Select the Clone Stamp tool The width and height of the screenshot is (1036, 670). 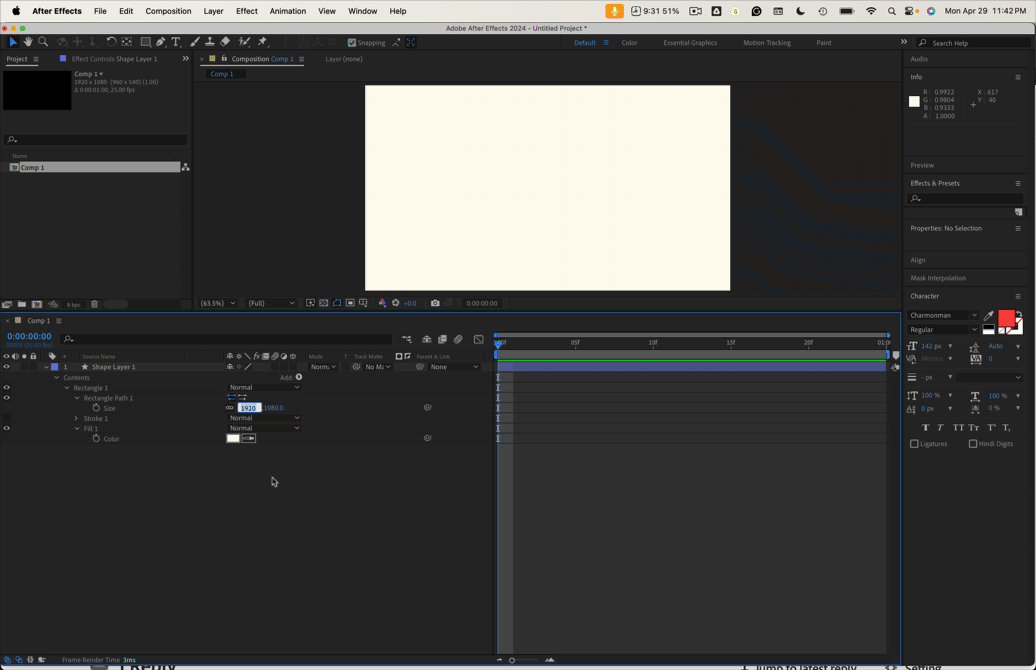click(209, 42)
